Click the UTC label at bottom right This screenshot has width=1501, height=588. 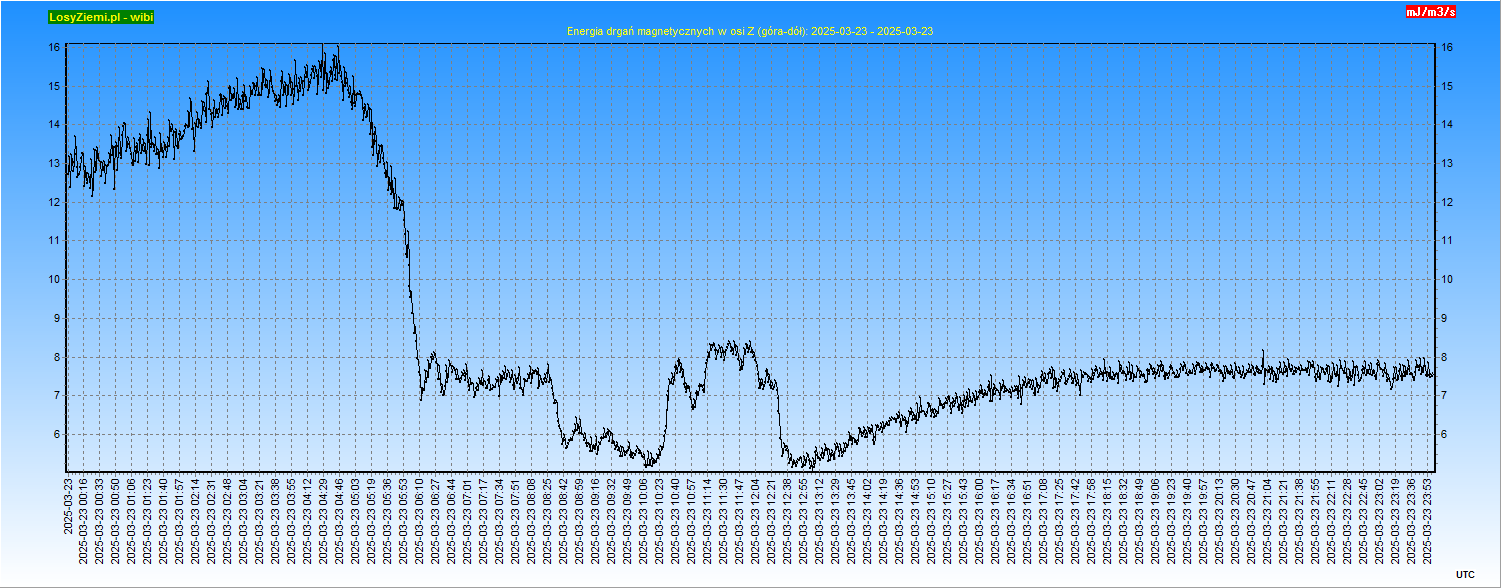point(1465,574)
